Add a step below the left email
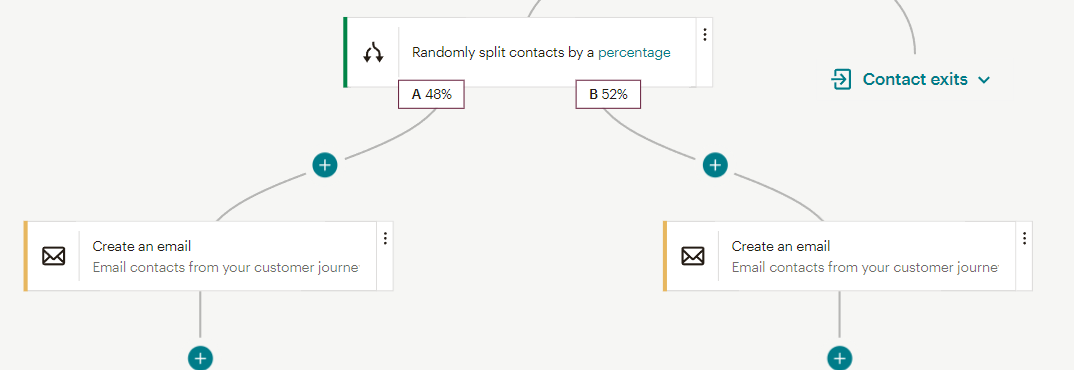Screen dimensions: 1074x370 [x=200, y=358]
